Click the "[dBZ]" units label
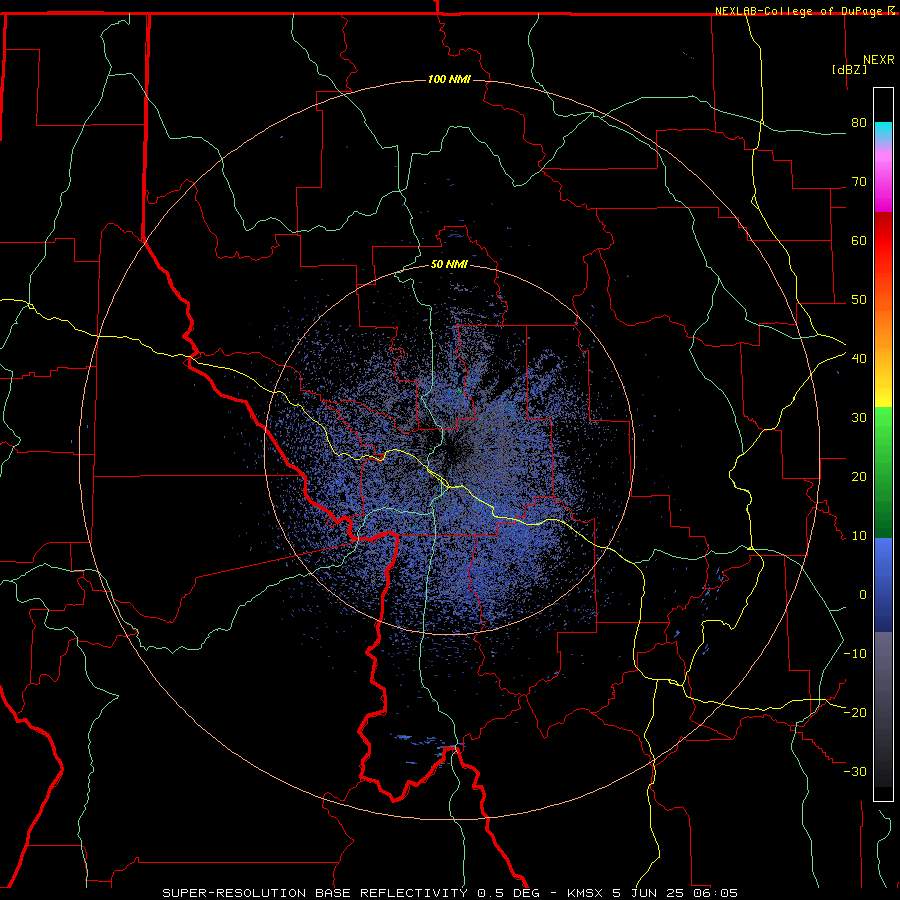Viewport: 900px width, 900px height. tap(849, 69)
